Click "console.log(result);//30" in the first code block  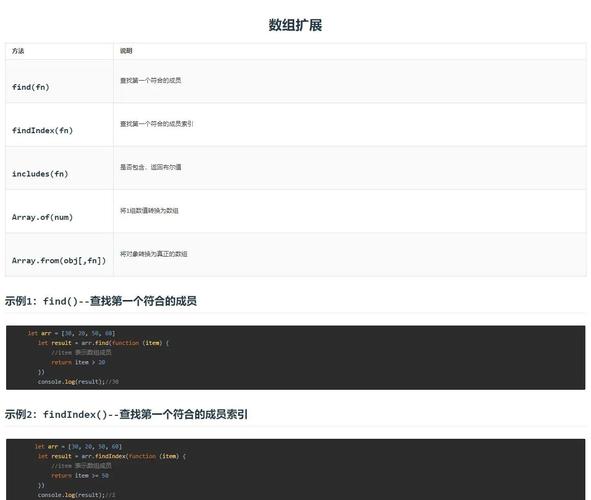point(78,382)
